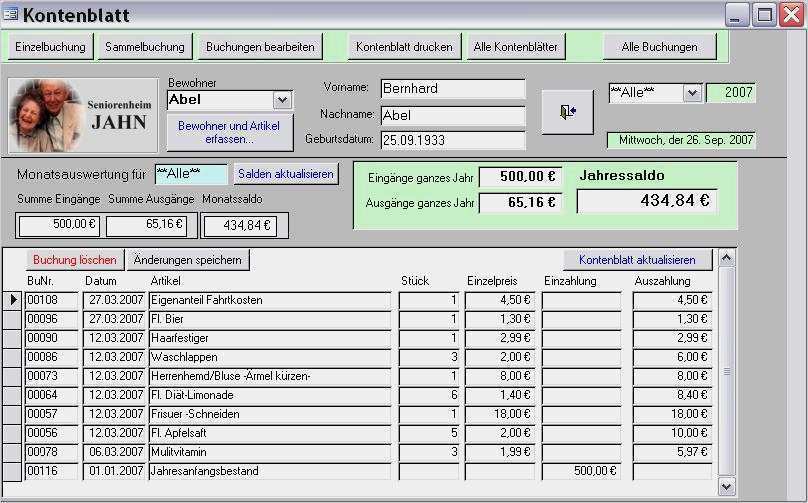Click the vertical scrollbar thumb of list
This screenshot has height=503, width=808.
point(727,371)
